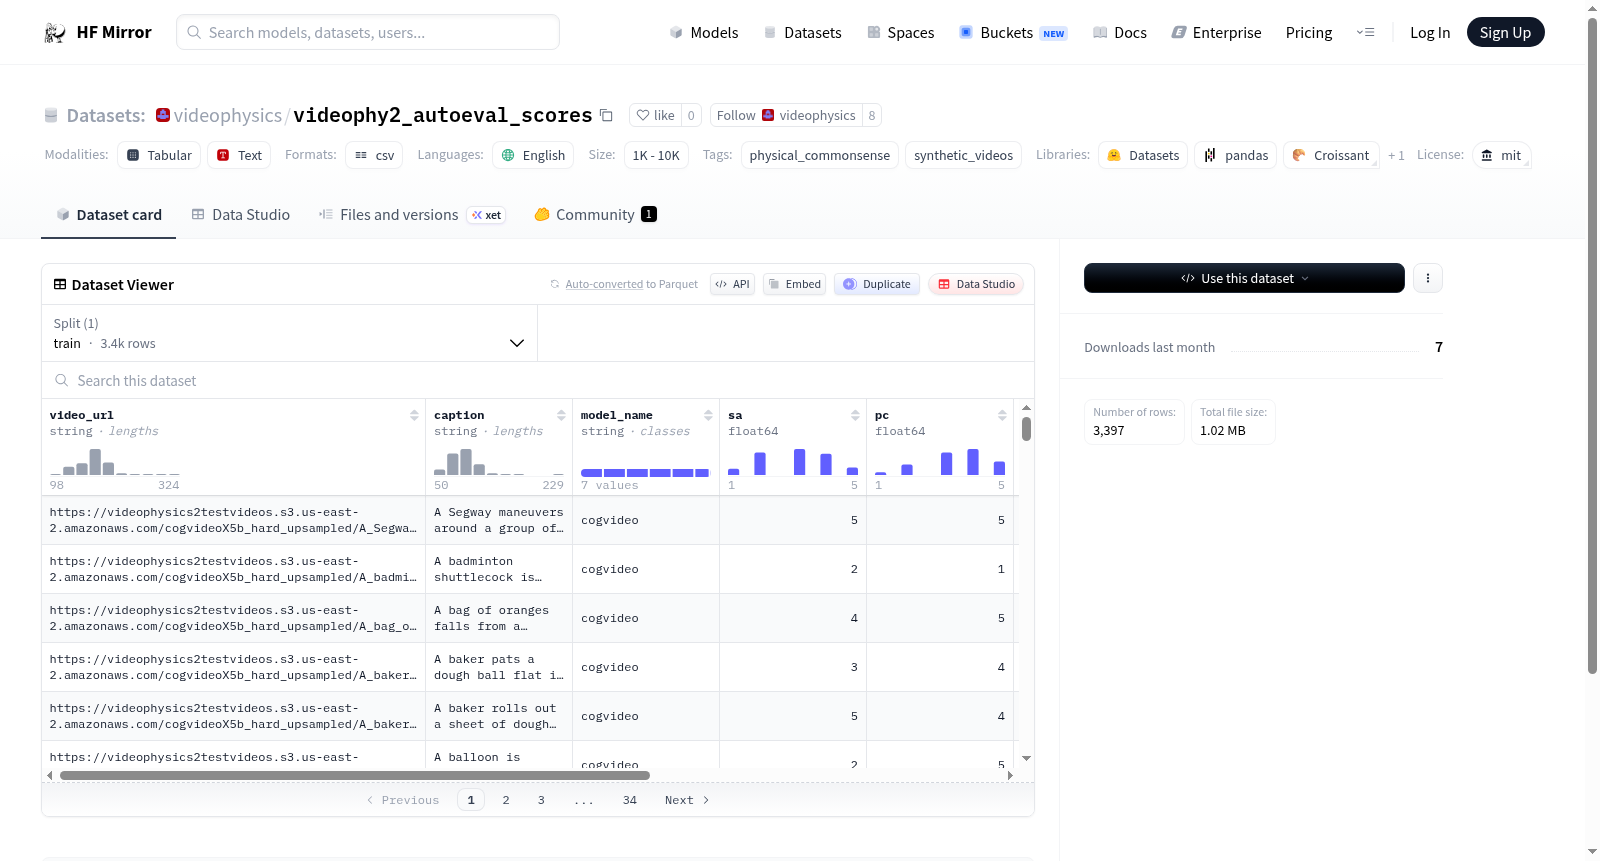Click the red Data Studio button

point(976,284)
